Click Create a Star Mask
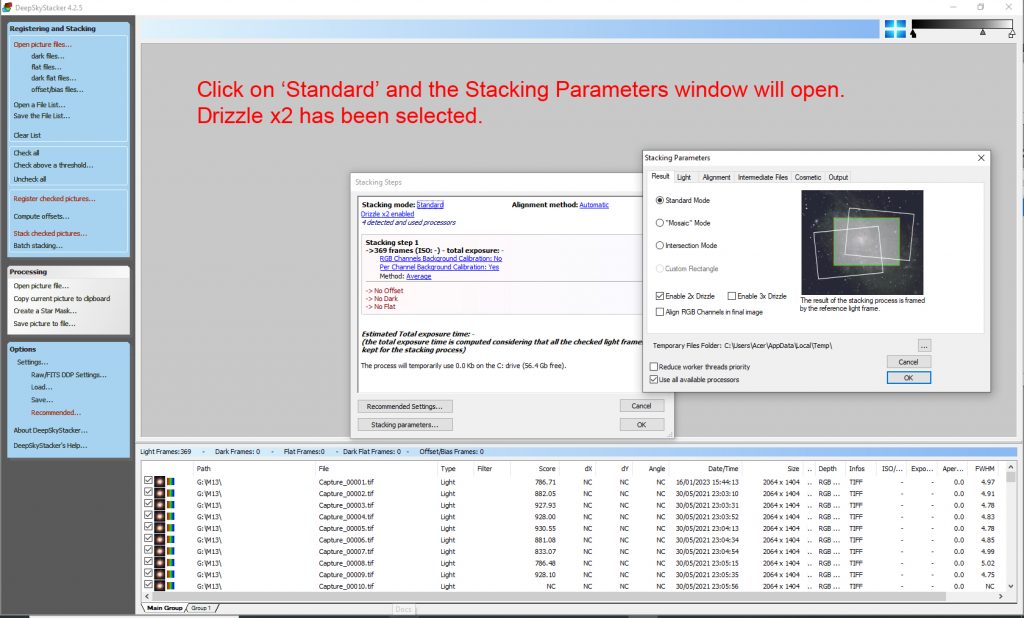Image resolution: width=1024 pixels, height=618 pixels. tap(44, 311)
